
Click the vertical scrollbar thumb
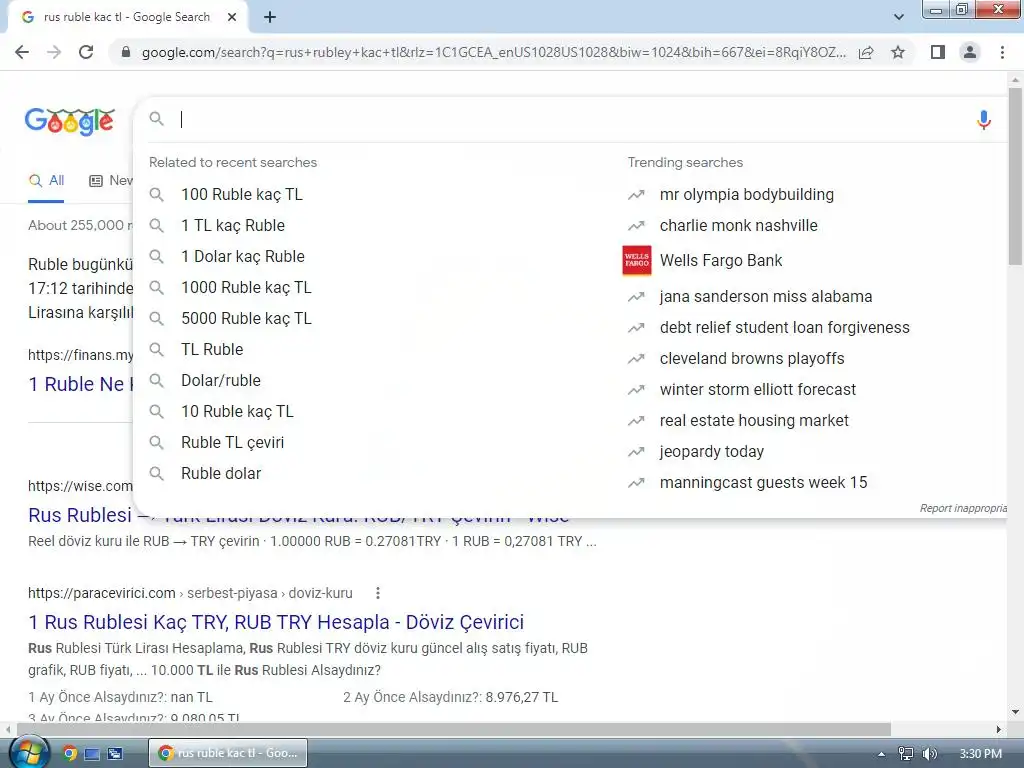coord(1015,176)
